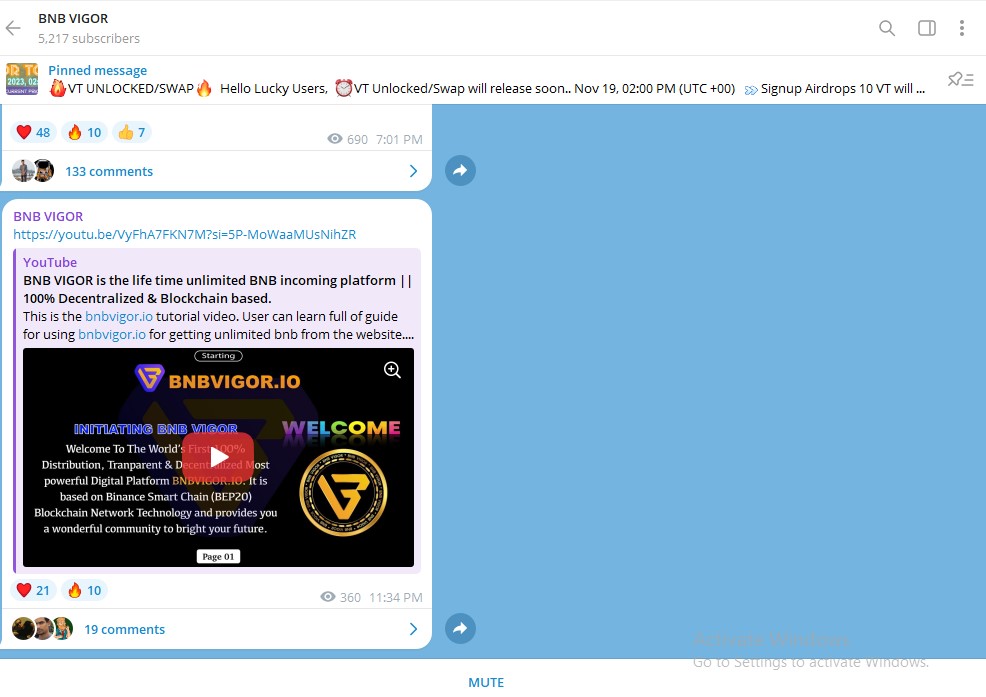Open in-channel search
The image size is (986, 697).
(x=886, y=28)
